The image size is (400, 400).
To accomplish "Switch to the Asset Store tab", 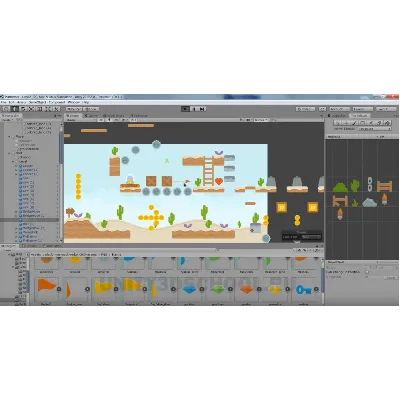I will pos(113,116).
